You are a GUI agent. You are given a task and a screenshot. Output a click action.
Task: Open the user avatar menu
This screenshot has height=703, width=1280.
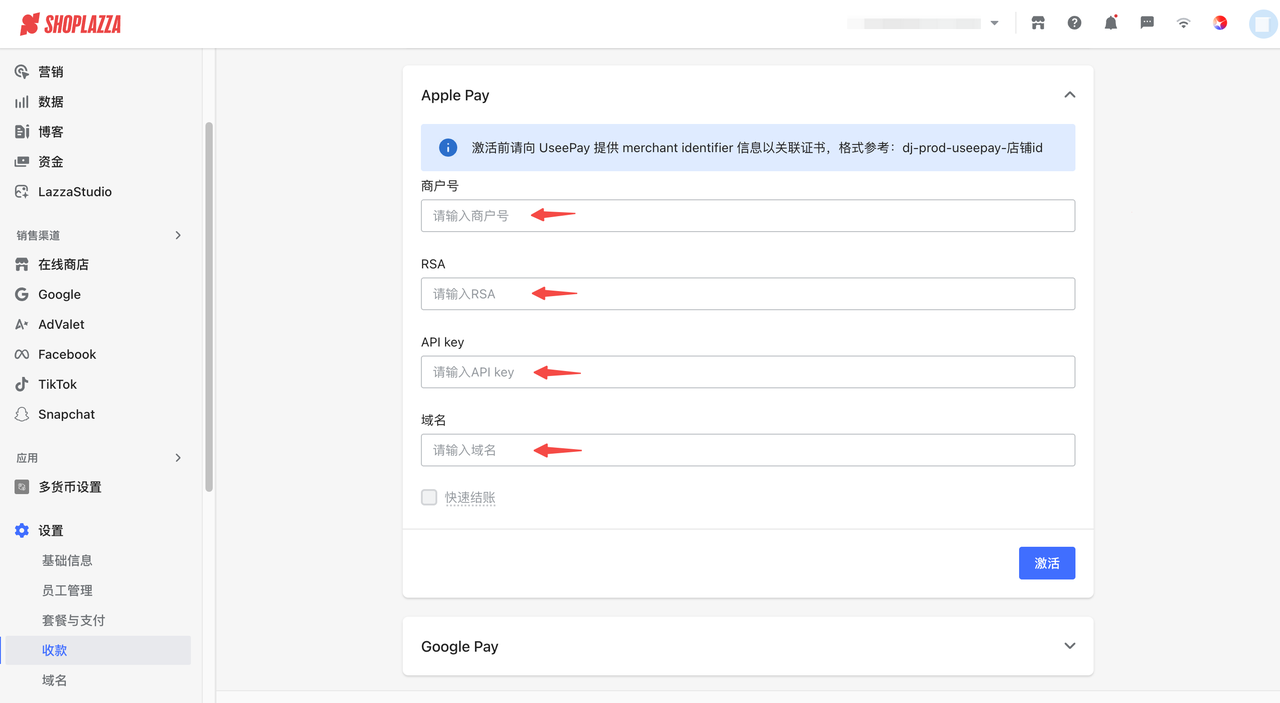(x=1263, y=24)
